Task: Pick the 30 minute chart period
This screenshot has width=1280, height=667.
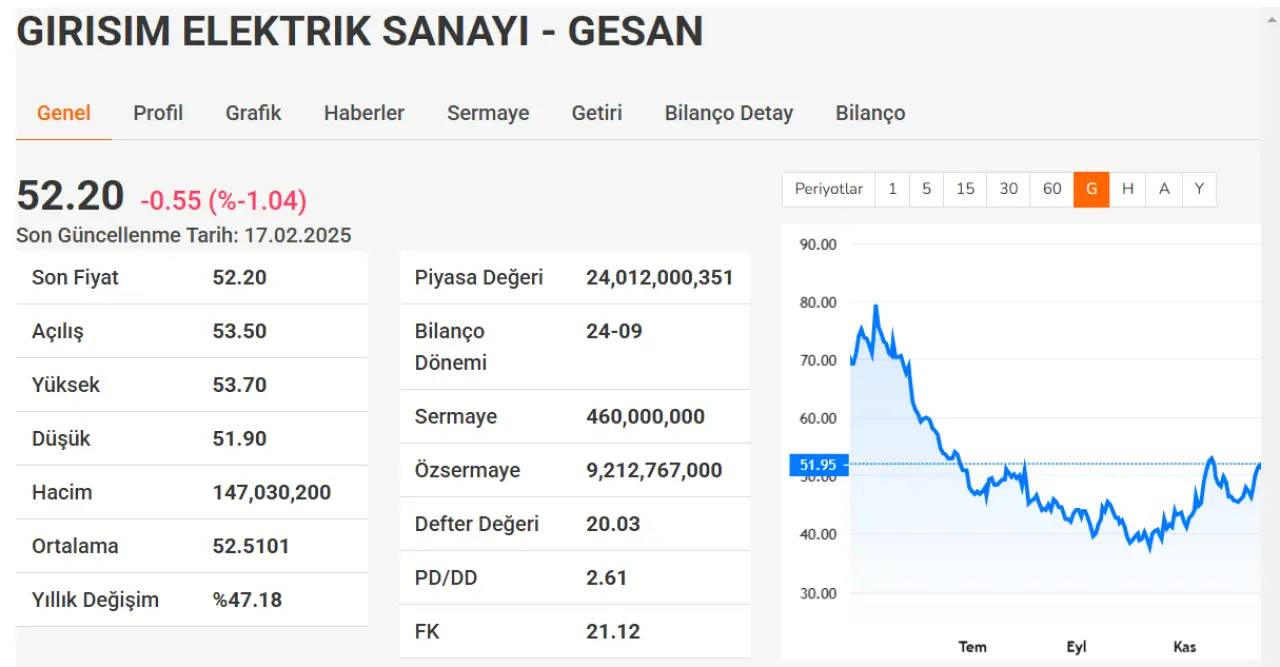Action: 1008,189
